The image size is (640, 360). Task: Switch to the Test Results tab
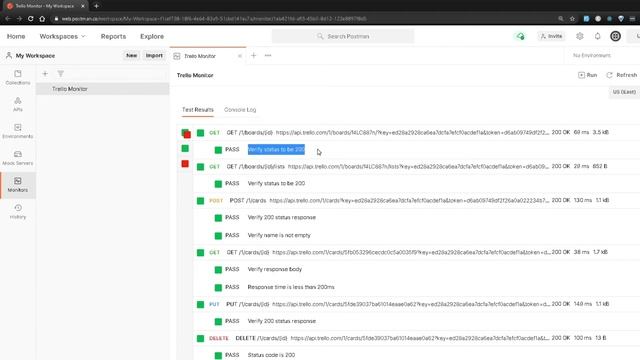click(198, 109)
